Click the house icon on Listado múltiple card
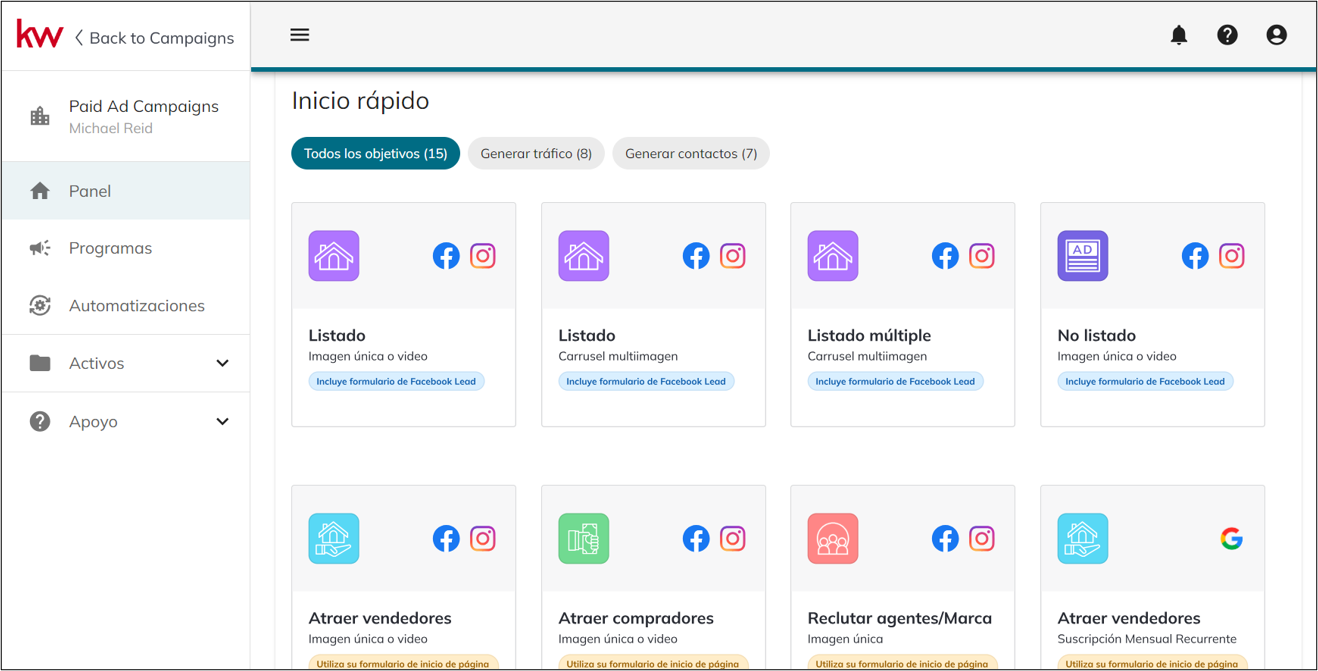 coord(832,256)
